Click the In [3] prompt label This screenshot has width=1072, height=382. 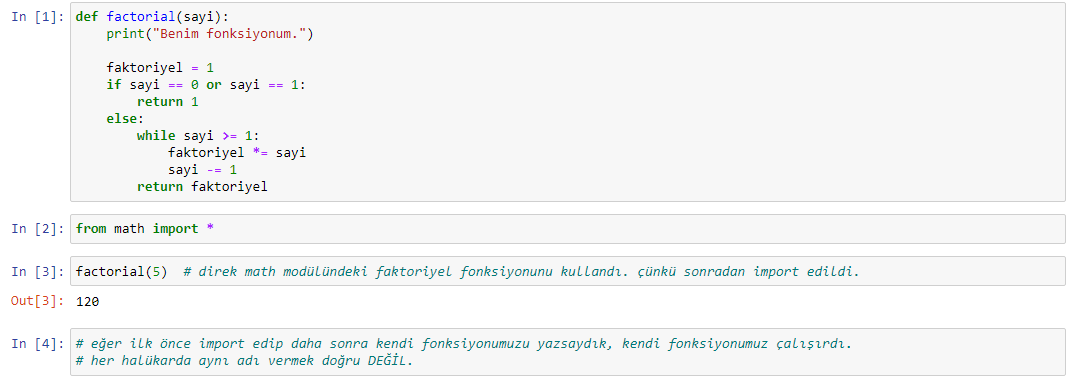[x=38, y=271]
